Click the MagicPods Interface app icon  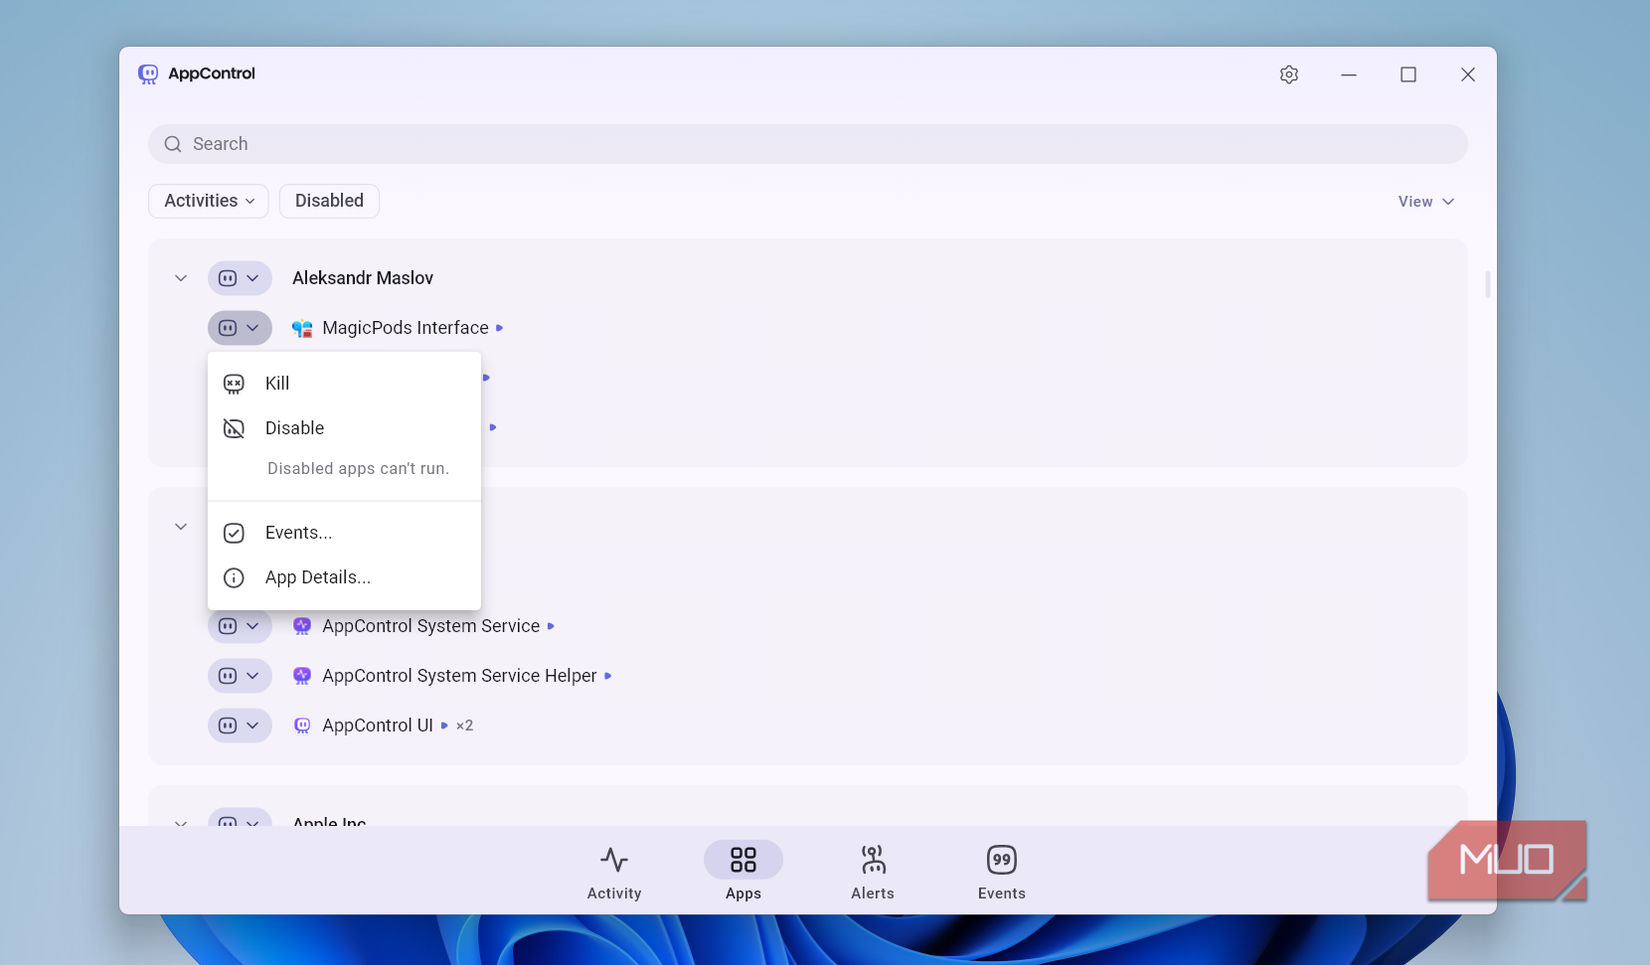pos(301,327)
